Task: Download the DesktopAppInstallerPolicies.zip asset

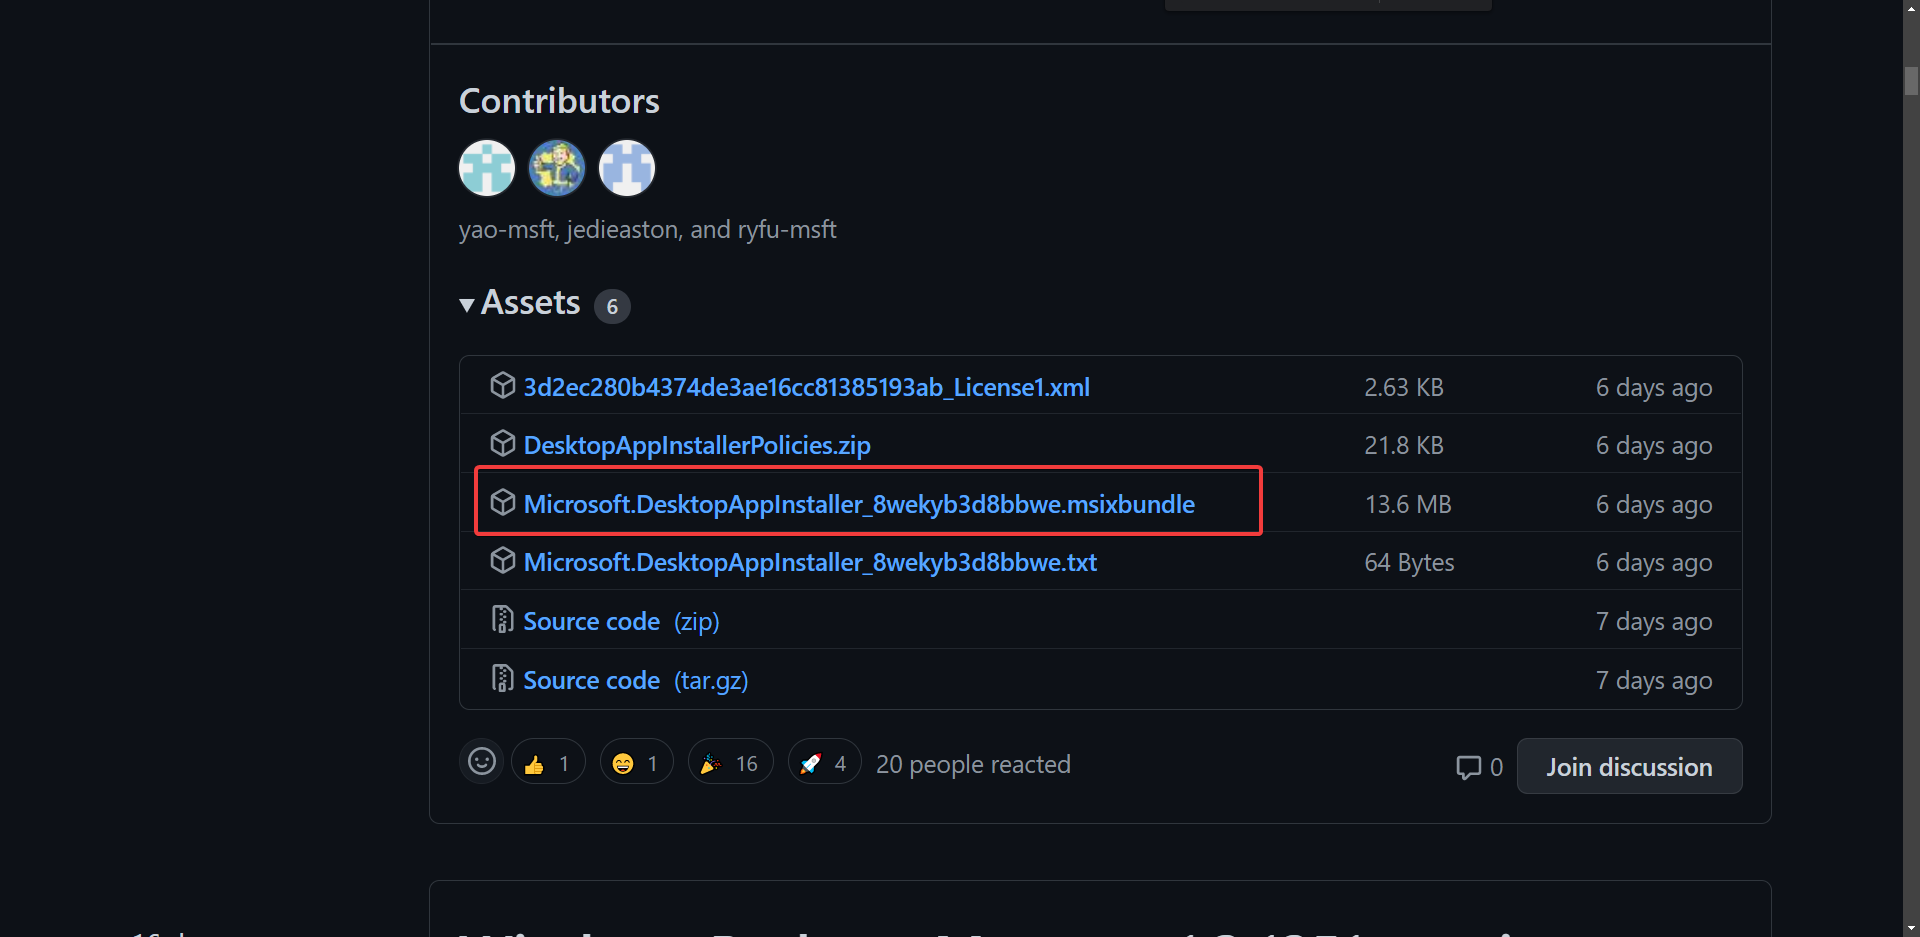Action: click(x=697, y=445)
